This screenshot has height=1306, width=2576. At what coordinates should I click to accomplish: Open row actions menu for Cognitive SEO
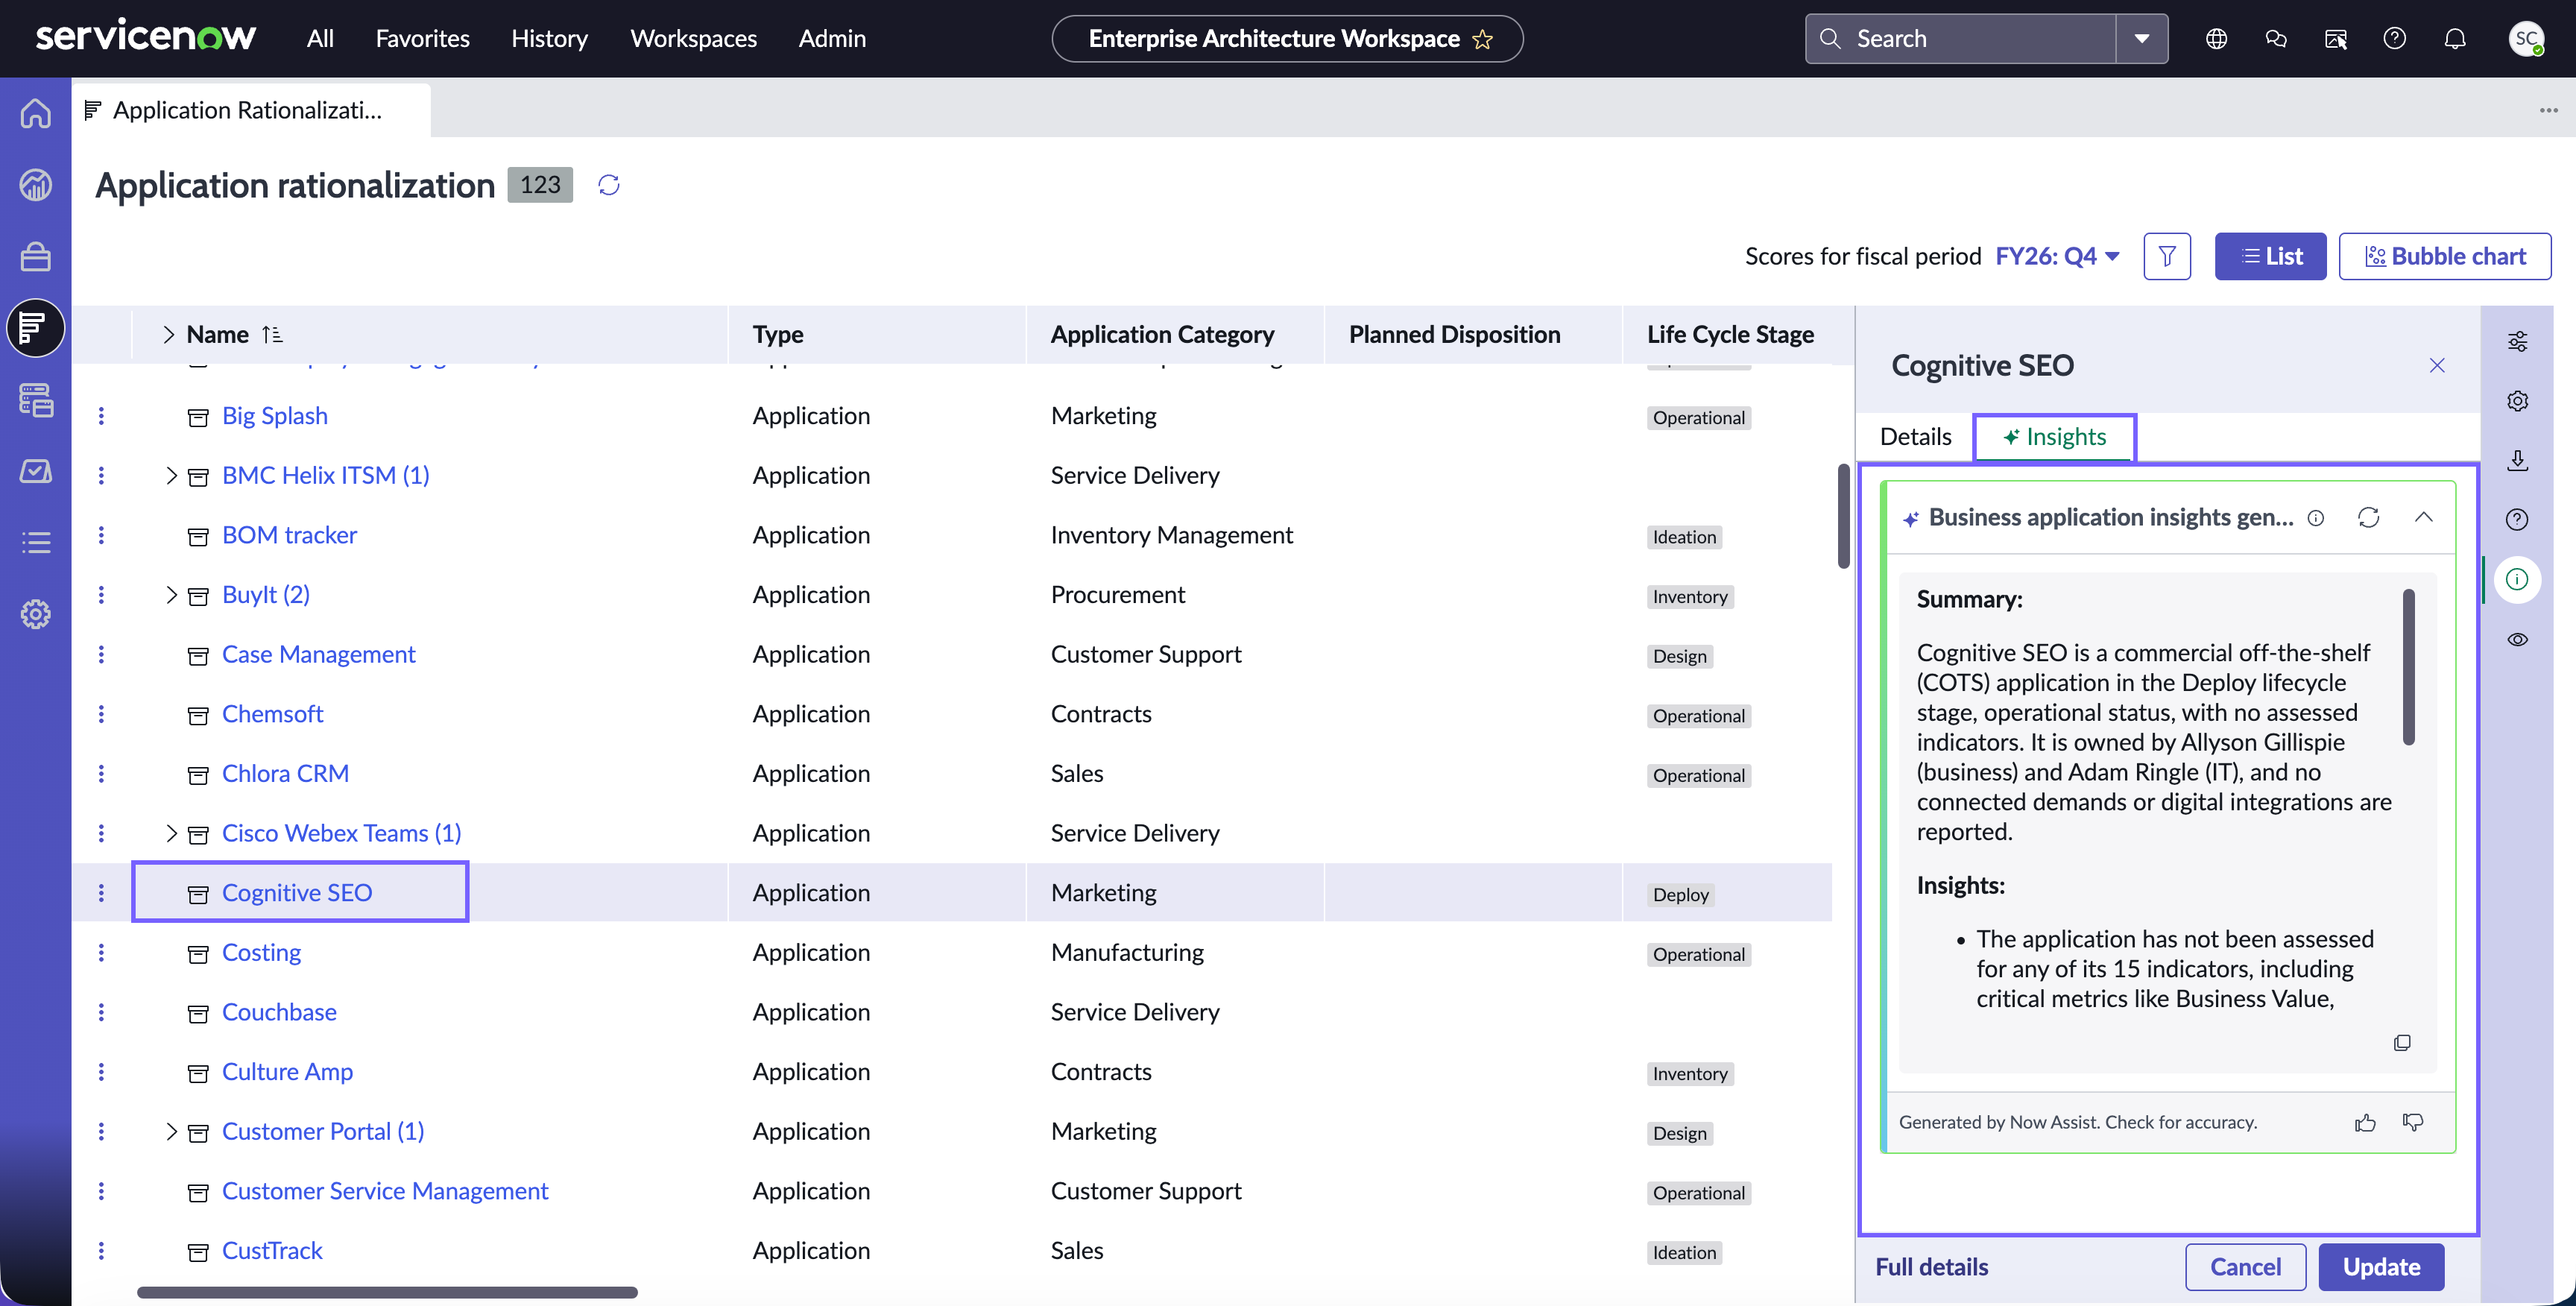(x=101, y=893)
